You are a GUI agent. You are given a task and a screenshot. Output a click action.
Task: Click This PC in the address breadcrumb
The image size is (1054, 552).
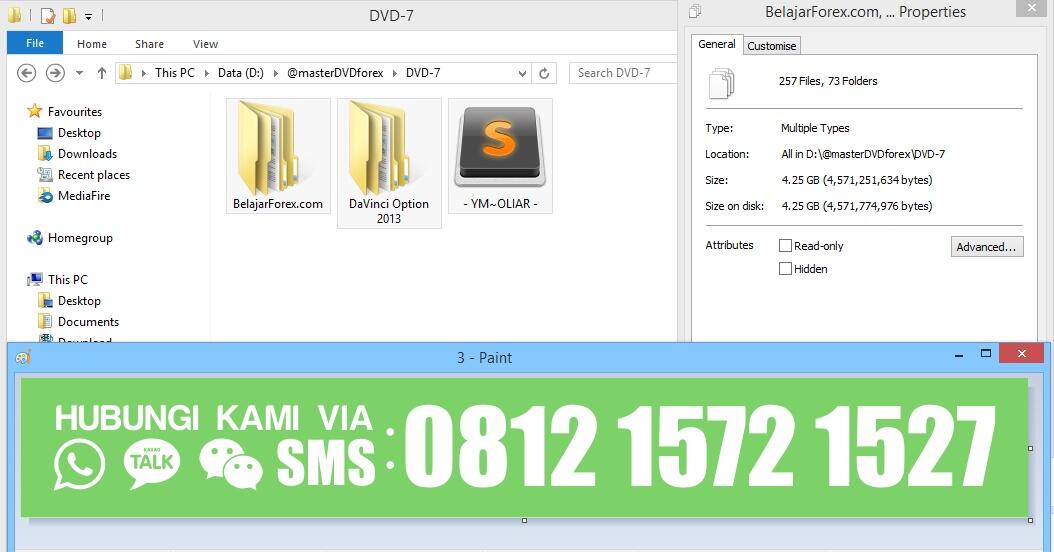tap(175, 73)
